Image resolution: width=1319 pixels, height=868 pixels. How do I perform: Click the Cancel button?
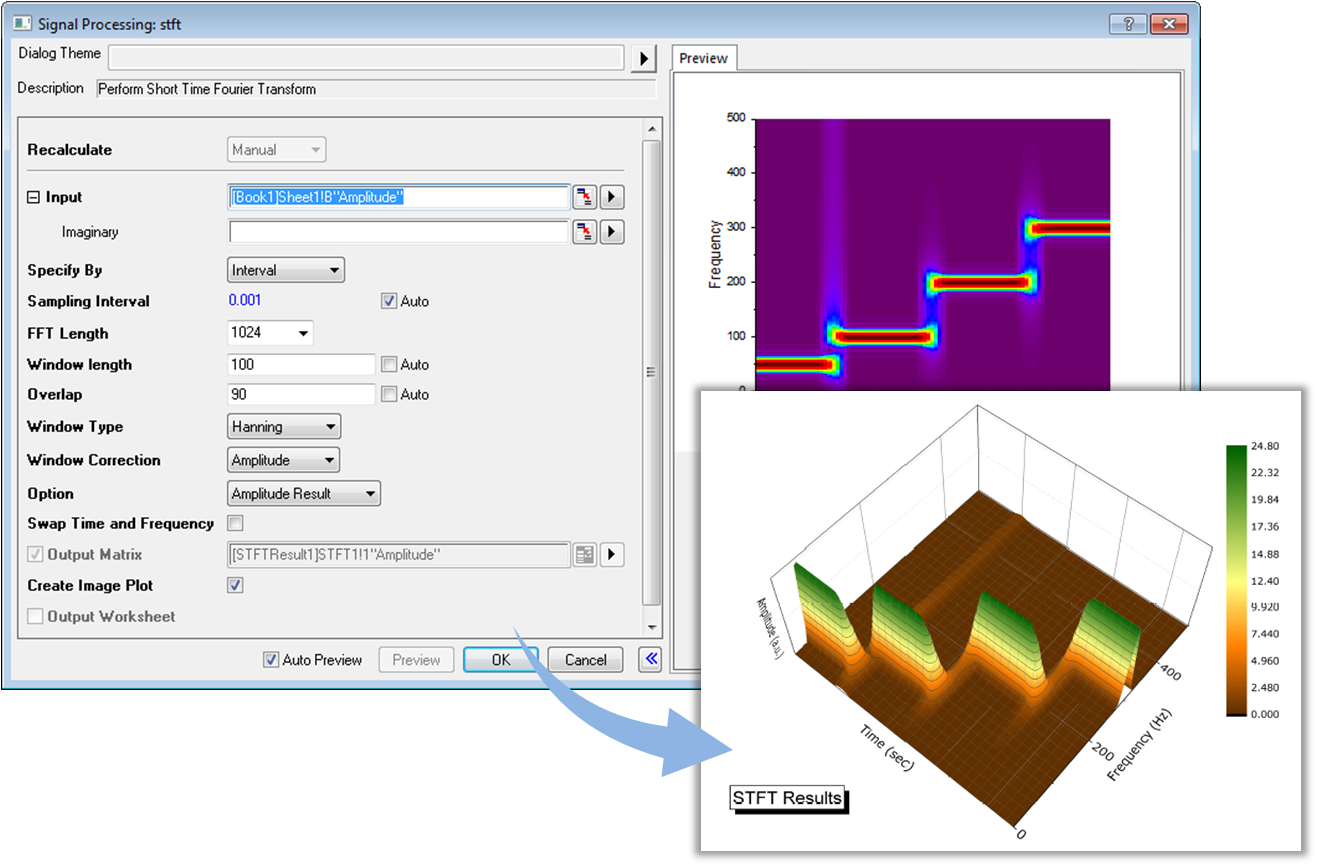[585, 660]
